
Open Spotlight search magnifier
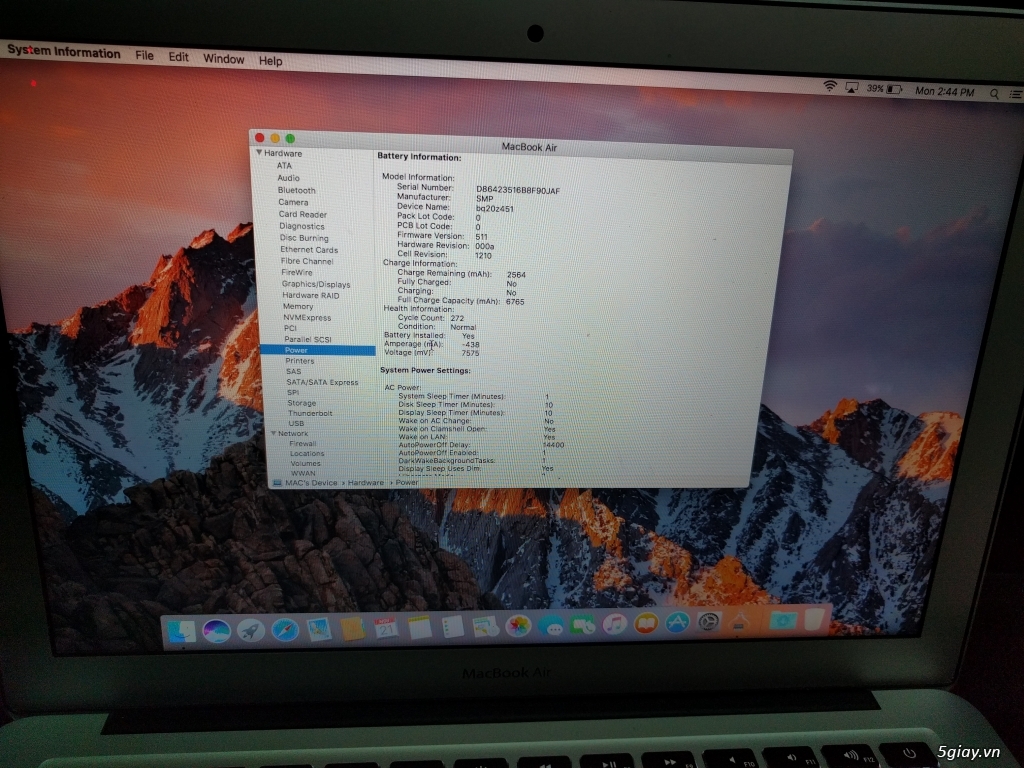coord(994,93)
